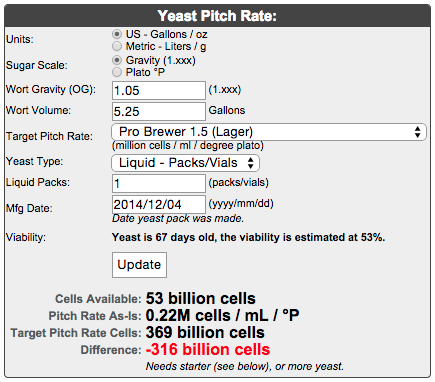Click the Yeast Pitch Rate header
The height and width of the screenshot is (382, 435).
tap(217, 16)
